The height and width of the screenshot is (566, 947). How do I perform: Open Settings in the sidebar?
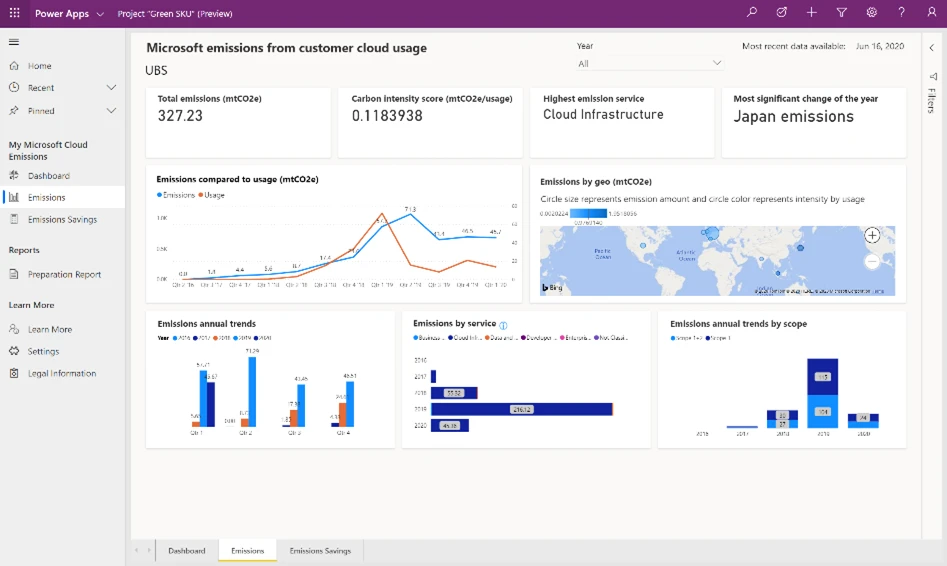[43, 351]
